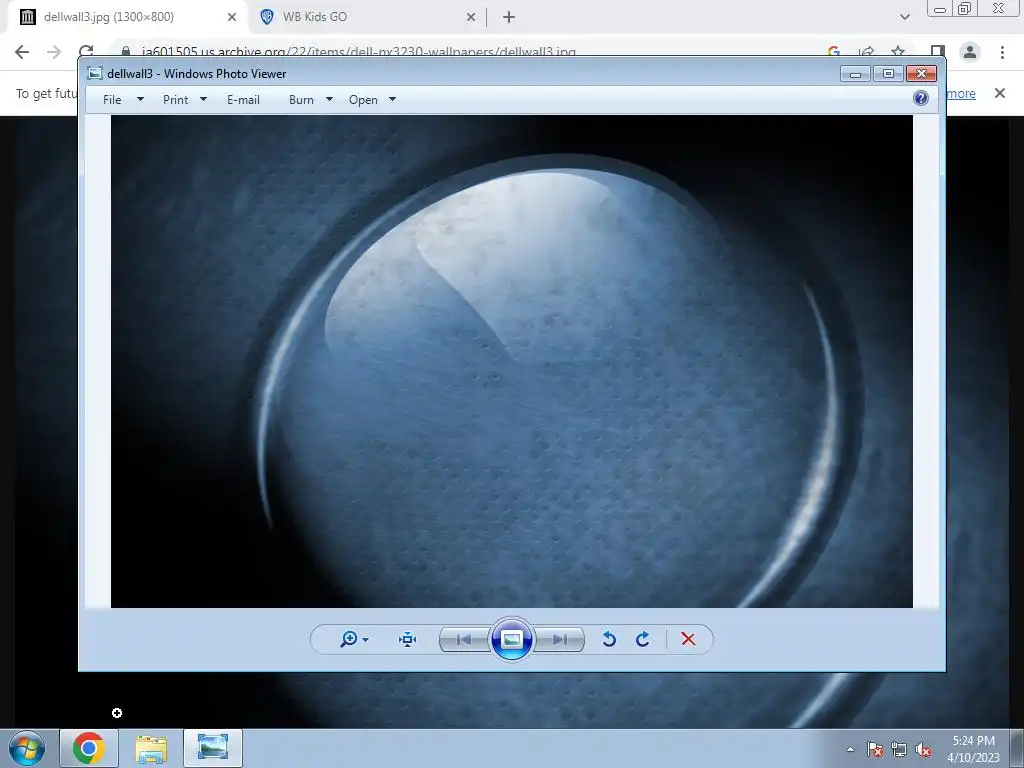The height and width of the screenshot is (768, 1024).
Task: Open the Chrome profile icon
Action: click(970, 52)
